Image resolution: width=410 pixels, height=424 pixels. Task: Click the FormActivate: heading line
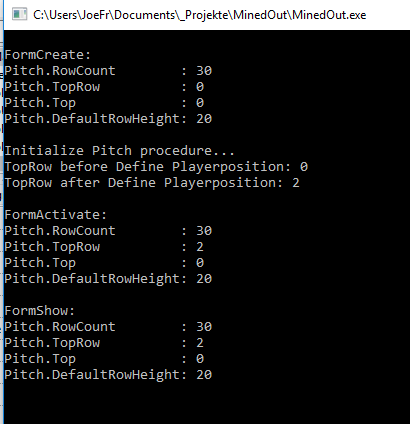(x=56, y=215)
